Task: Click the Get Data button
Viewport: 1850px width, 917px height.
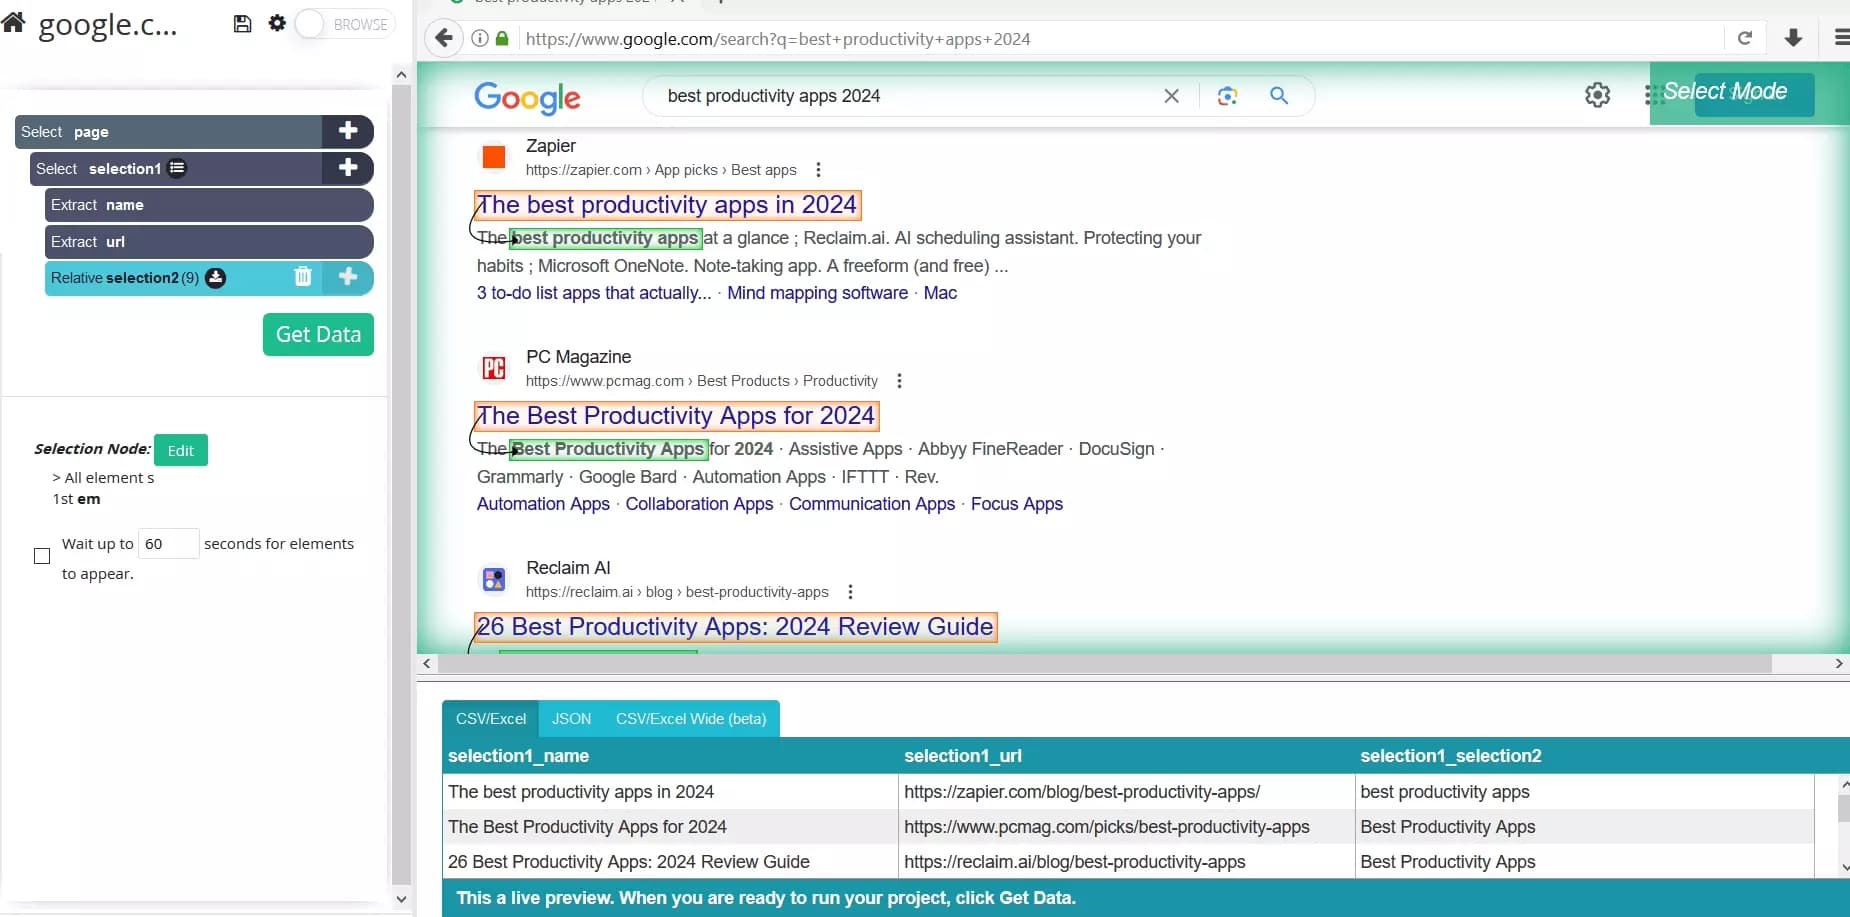Action: point(318,334)
